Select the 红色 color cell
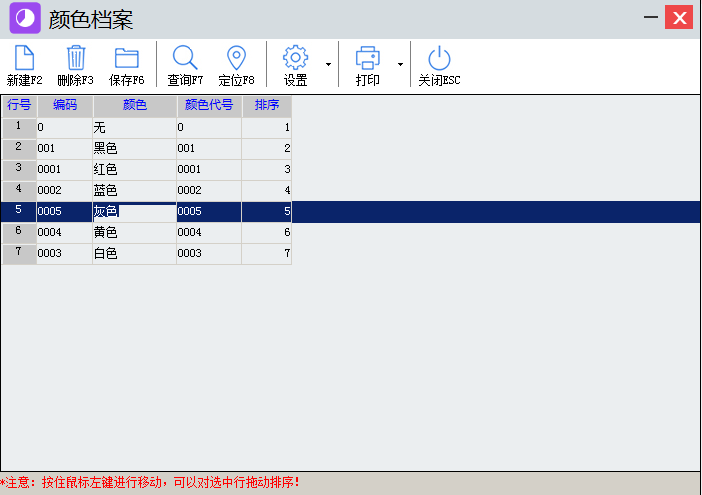The width and height of the screenshot is (702, 495). 134,169
